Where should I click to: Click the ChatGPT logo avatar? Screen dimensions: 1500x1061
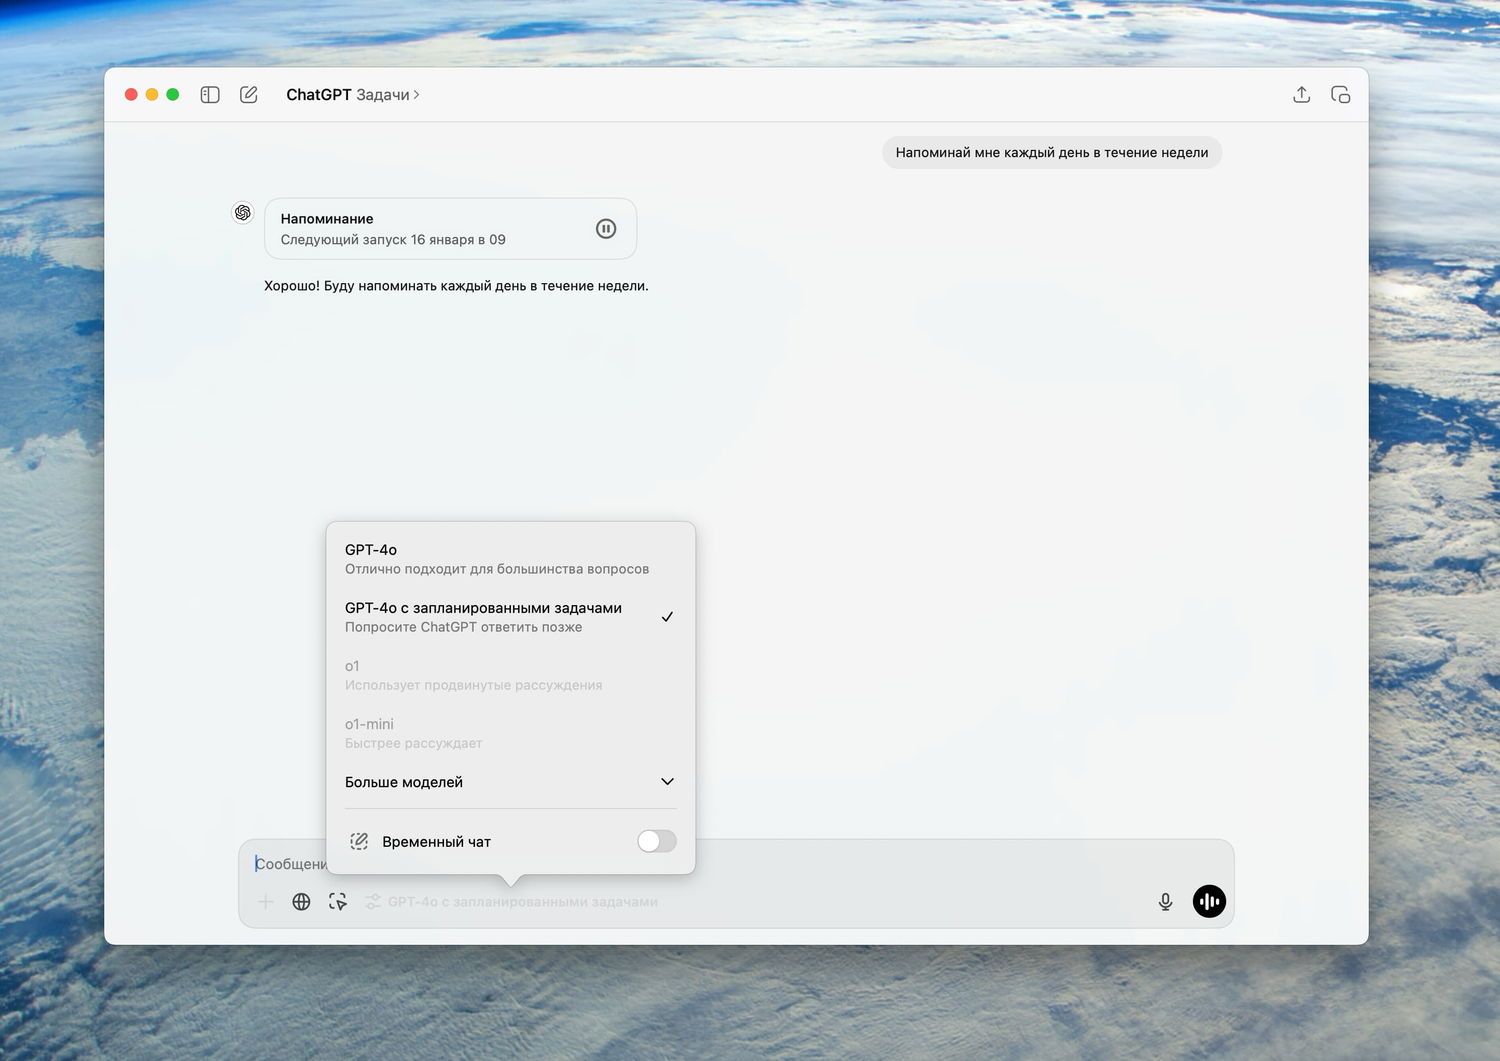243,213
